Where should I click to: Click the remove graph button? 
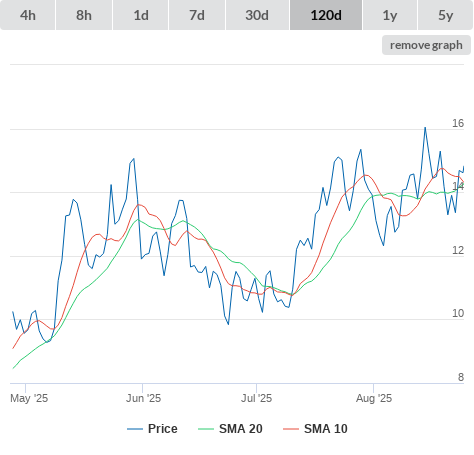(426, 45)
